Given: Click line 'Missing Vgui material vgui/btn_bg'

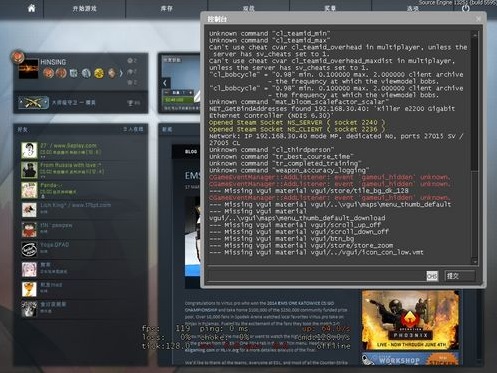Looking at the screenshot, I should point(282,239).
